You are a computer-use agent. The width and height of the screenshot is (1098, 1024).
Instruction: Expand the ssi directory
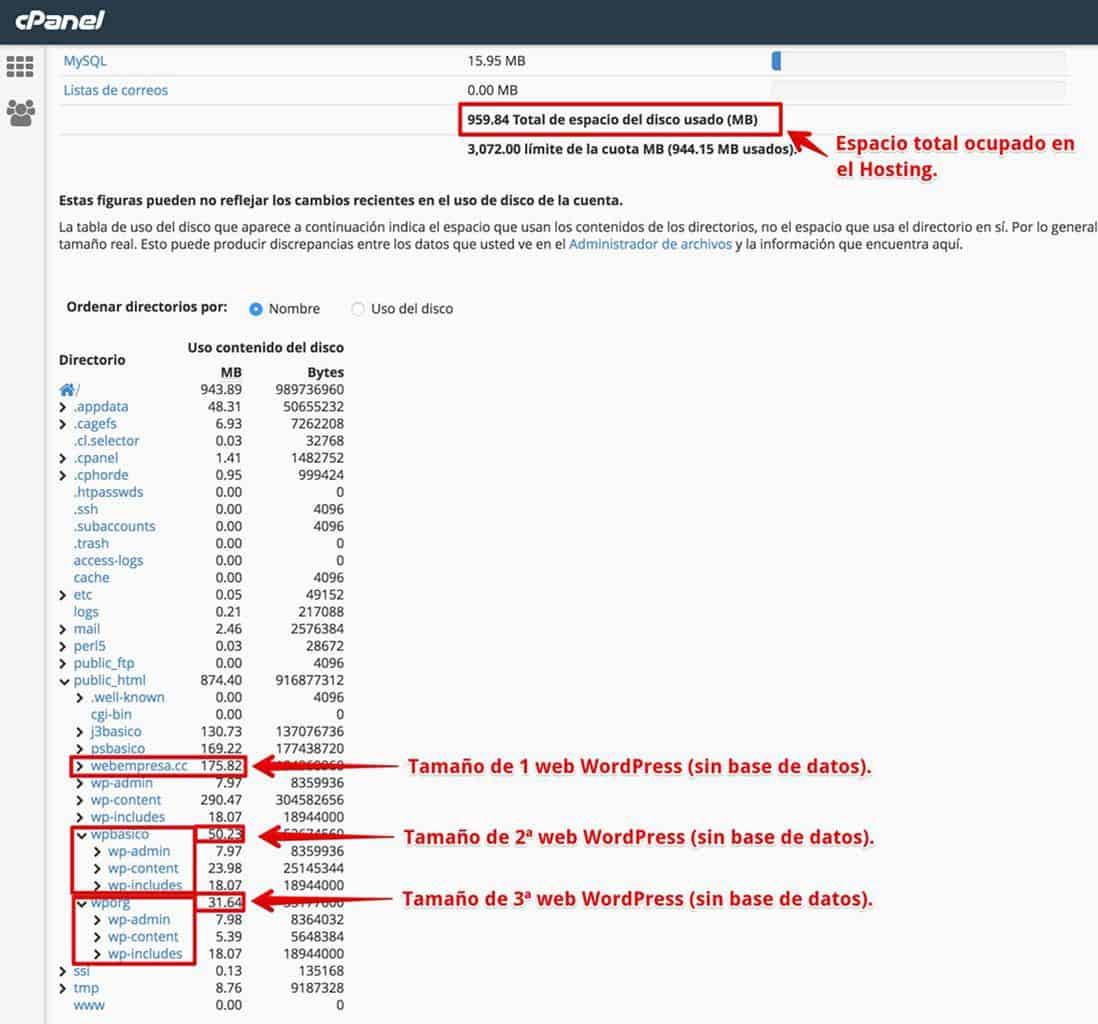[63, 971]
